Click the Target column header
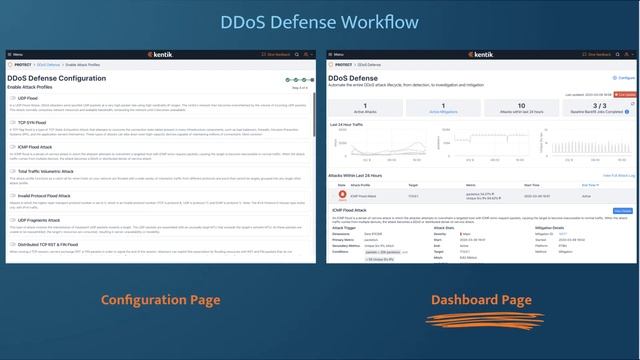This screenshot has width=640, height=360. 413,185
